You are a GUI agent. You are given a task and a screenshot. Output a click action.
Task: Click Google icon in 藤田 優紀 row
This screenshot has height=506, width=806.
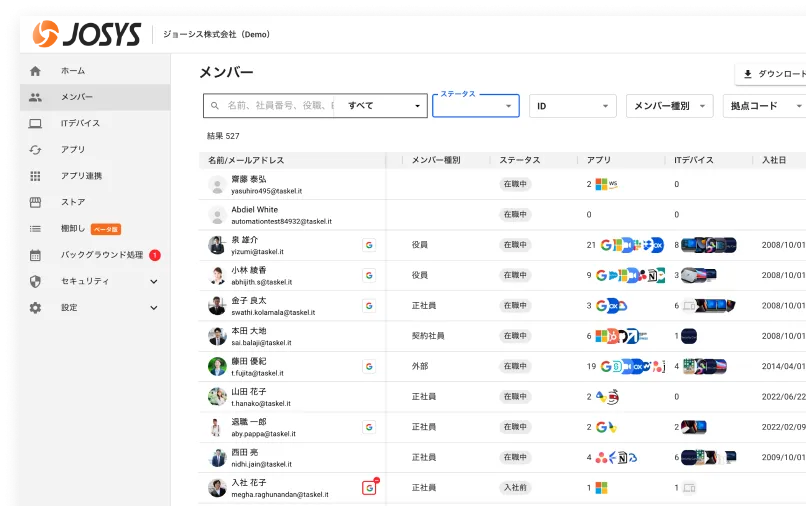(369, 366)
